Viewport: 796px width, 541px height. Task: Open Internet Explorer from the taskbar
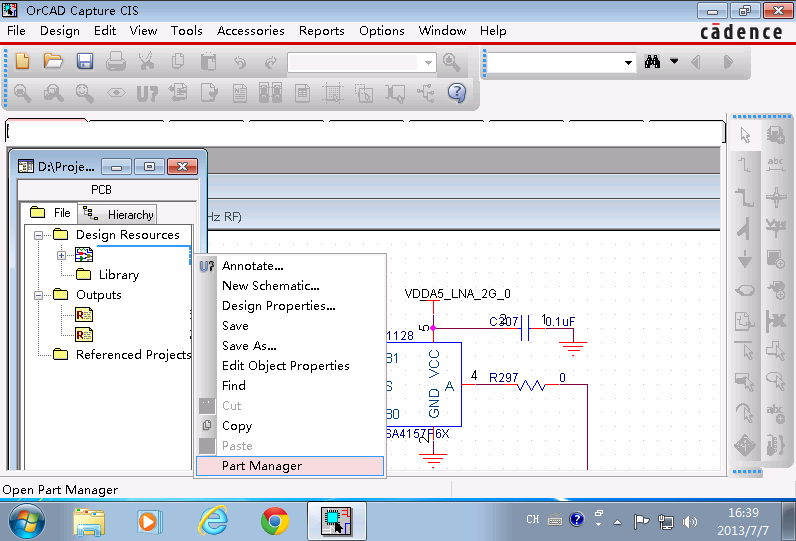tap(213, 521)
